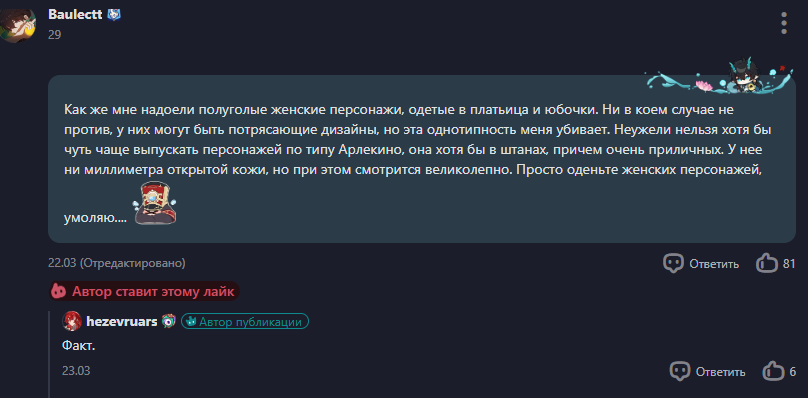
Task: Click the 22.03 (Отредактировано) timestamp
Action: point(117,263)
